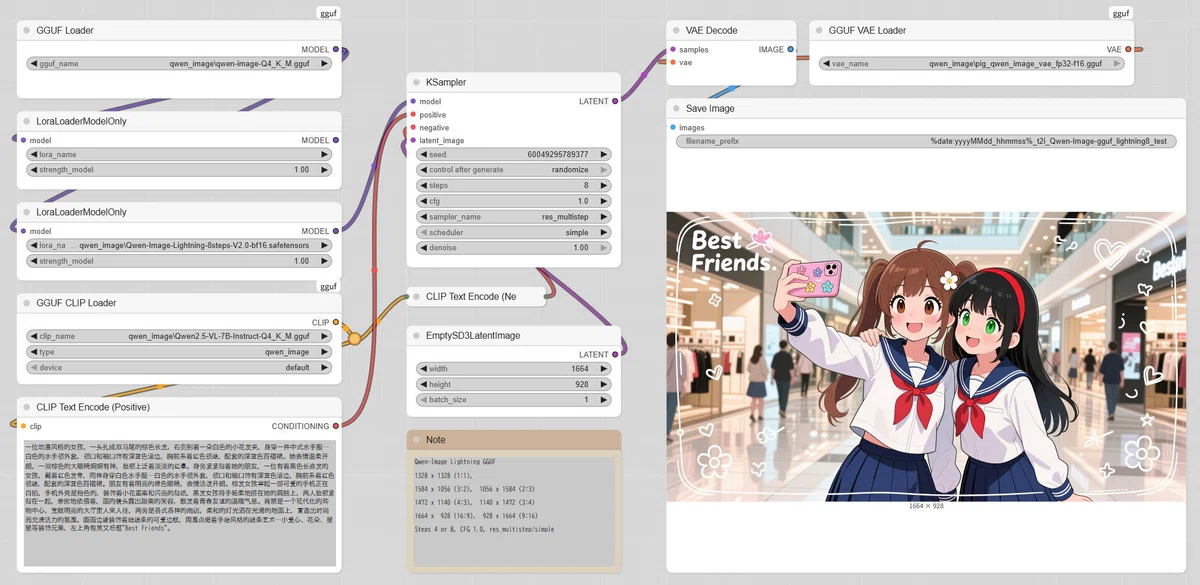The width and height of the screenshot is (1200, 585).
Task: Decrease the seed with its left arrow
Action: (422, 155)
